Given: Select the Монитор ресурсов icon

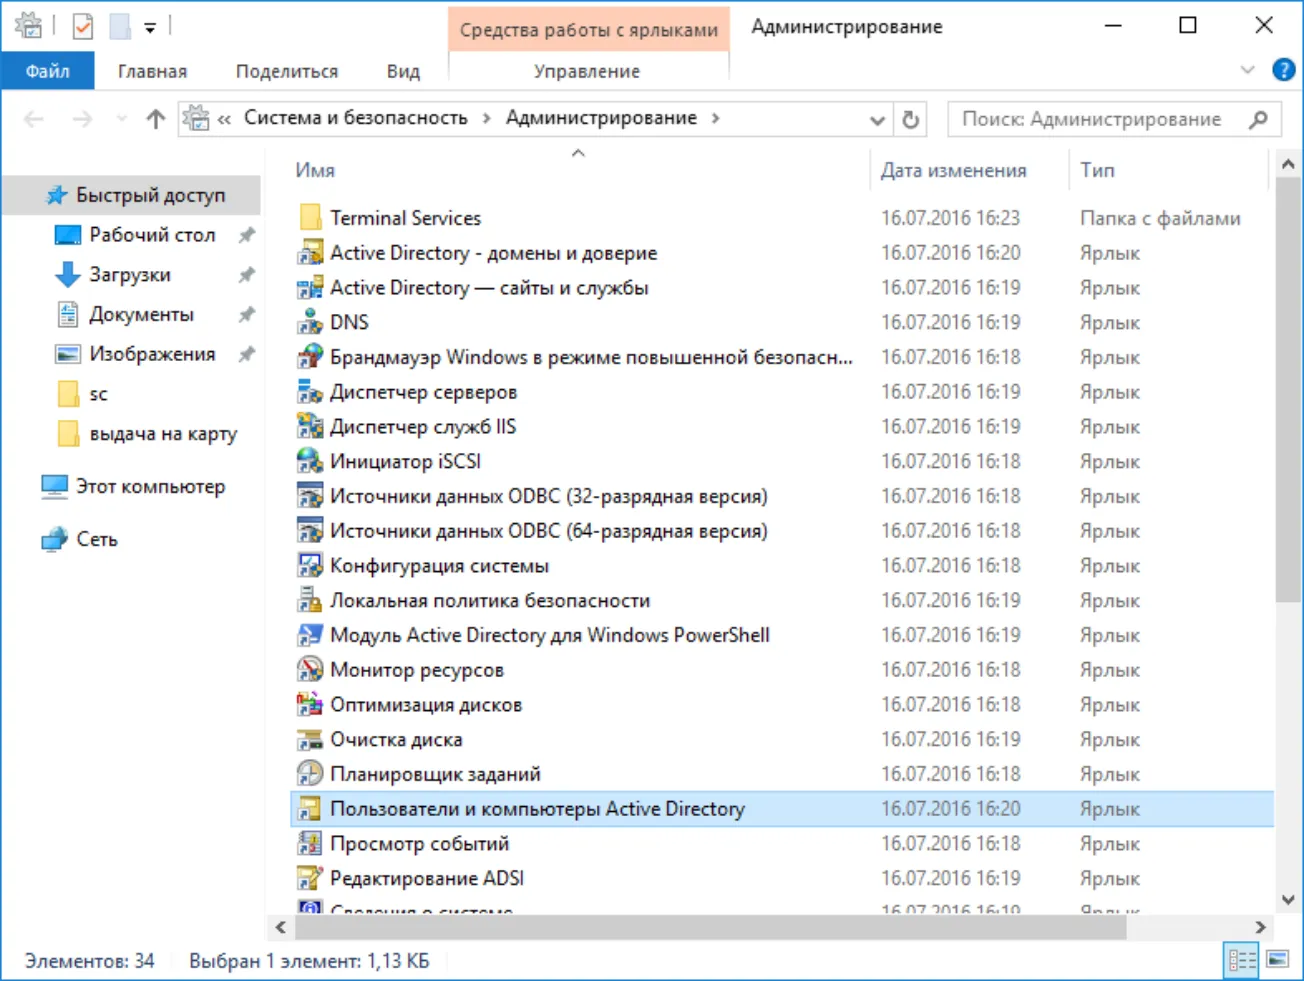Looking at the screenshot, I should point(310,669).
